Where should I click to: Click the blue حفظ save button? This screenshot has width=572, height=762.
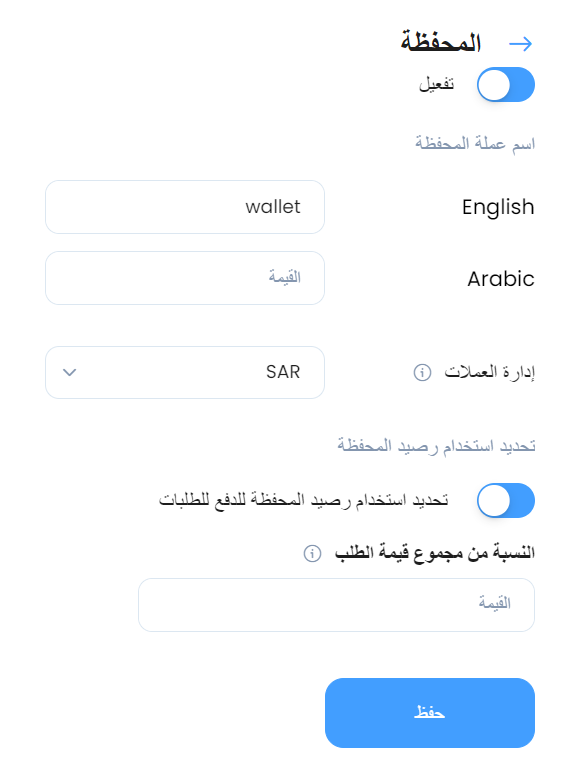430,713
